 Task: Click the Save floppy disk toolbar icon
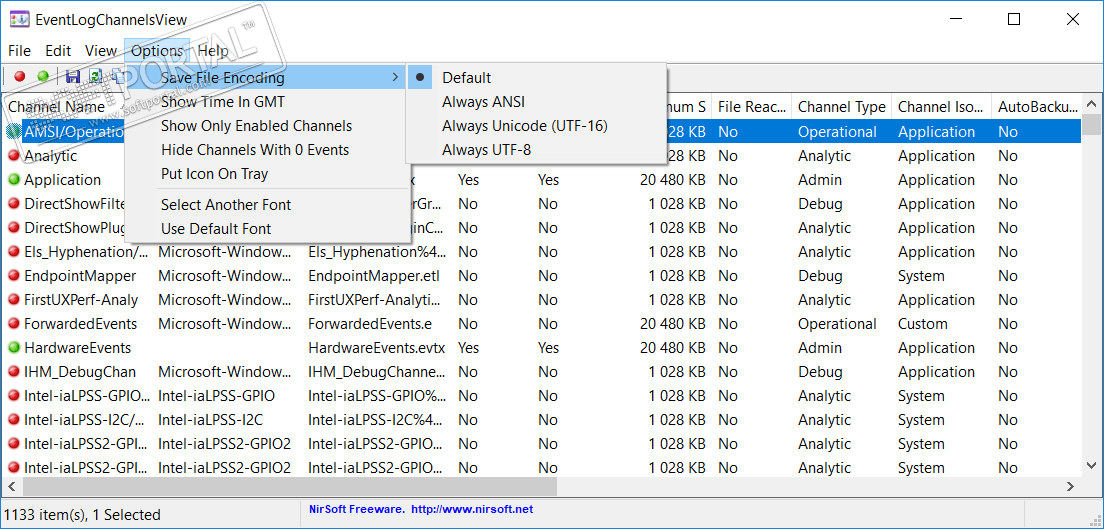(72, 76)
